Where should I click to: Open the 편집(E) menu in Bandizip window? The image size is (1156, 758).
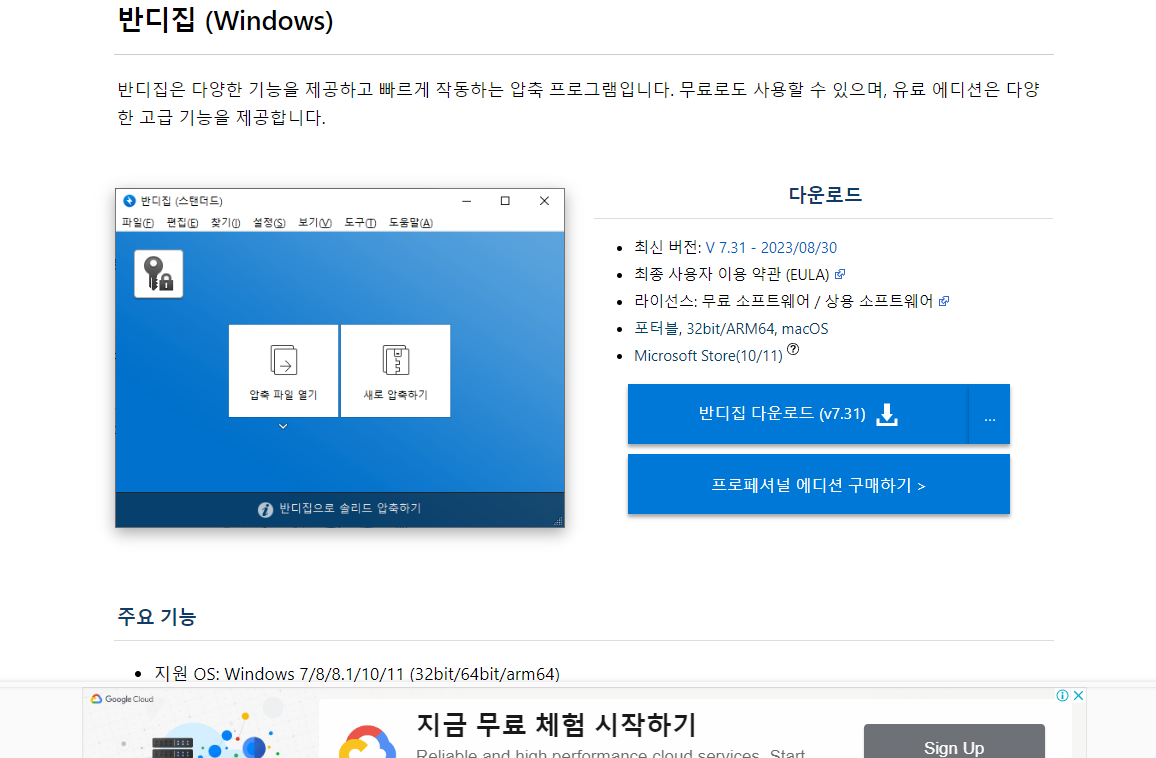[182, 223]
